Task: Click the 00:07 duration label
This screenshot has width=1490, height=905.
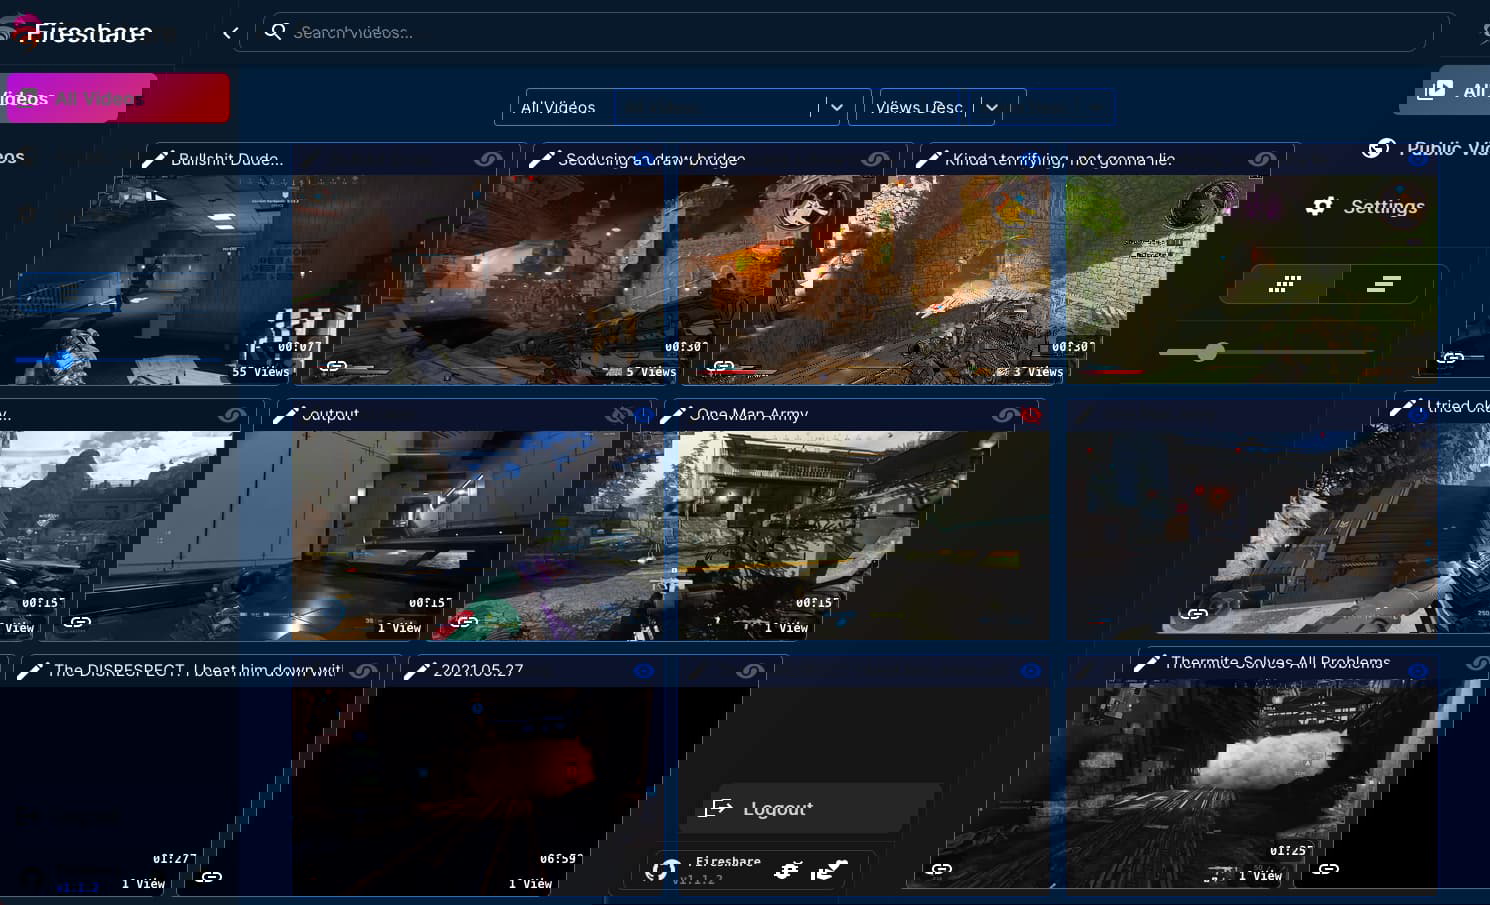Action: point(299,348)
